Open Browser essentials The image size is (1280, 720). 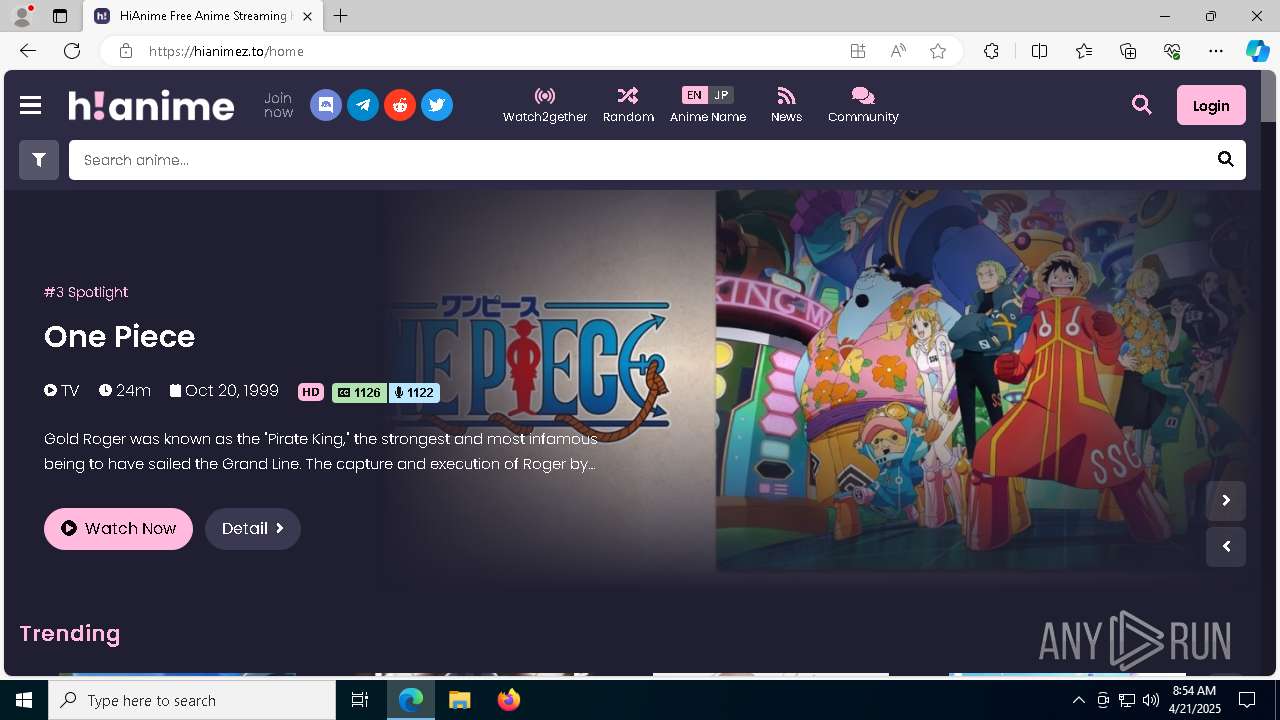[x=1172, y=51]
